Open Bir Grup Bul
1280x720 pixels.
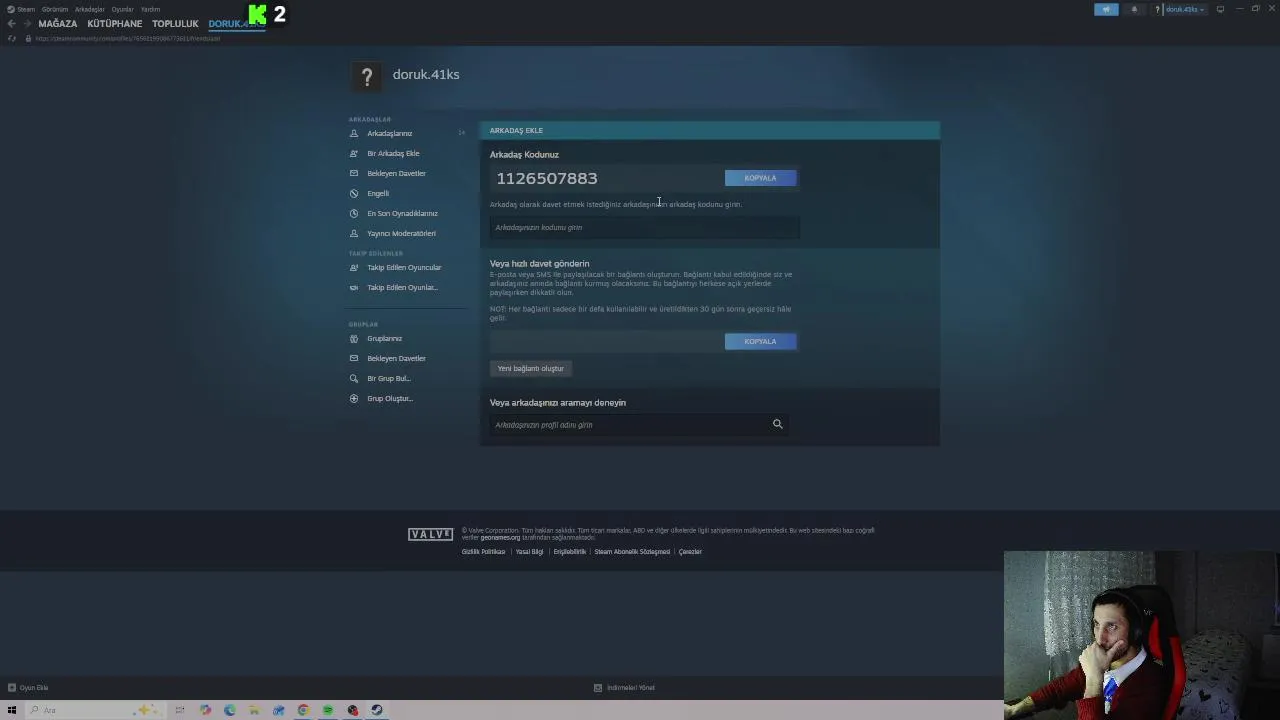(389, 378)
